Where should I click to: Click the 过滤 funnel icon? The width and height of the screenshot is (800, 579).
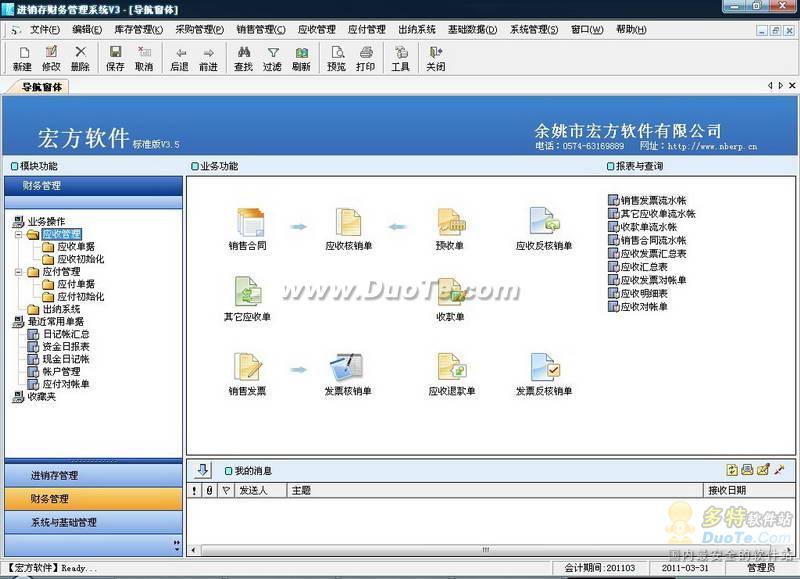click(x=272, y=58)
